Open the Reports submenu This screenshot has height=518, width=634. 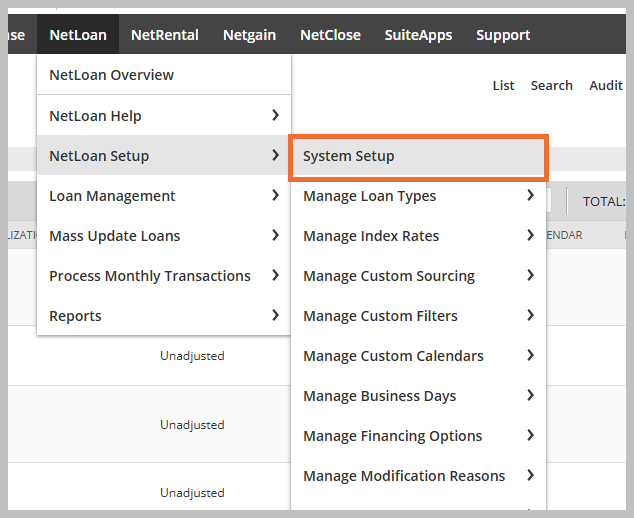pyautogui.click(x=164, y=316)
